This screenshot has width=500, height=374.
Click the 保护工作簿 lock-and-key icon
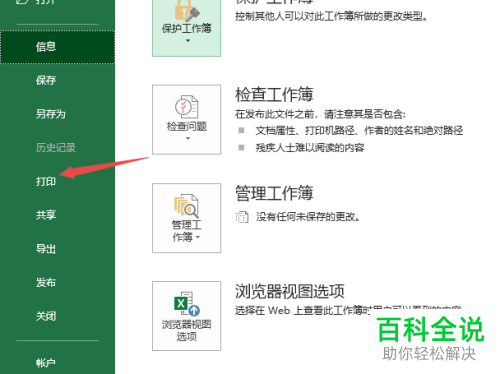[187, 10]
